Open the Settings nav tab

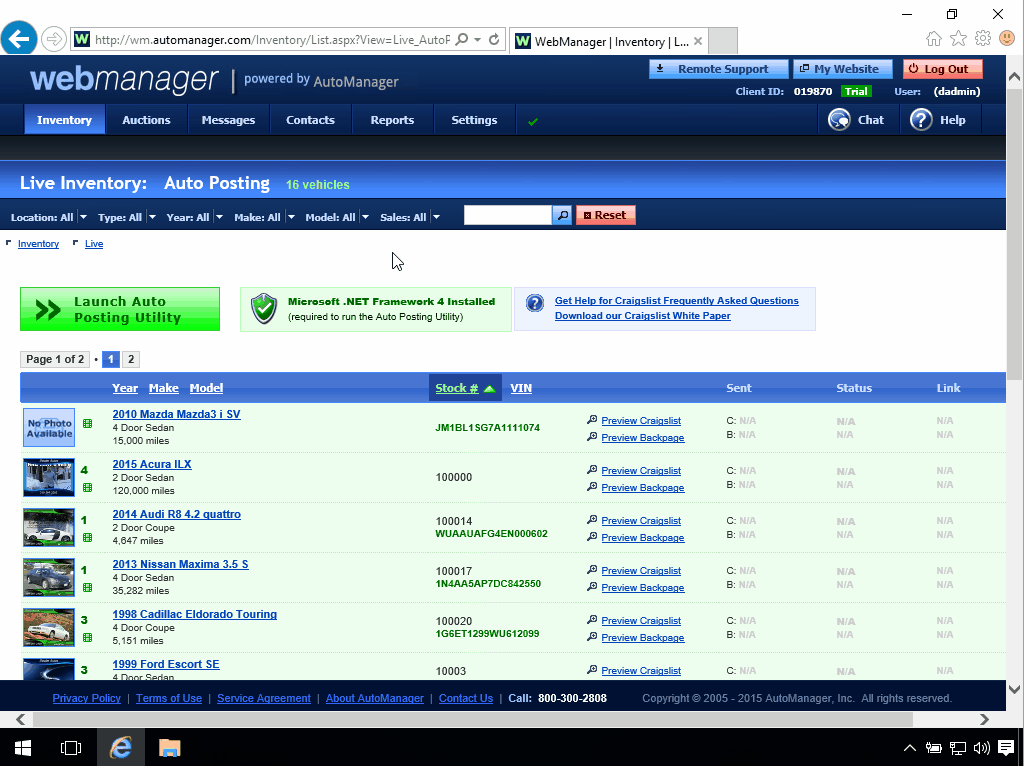pyautogui.click(x=475, y=120)
